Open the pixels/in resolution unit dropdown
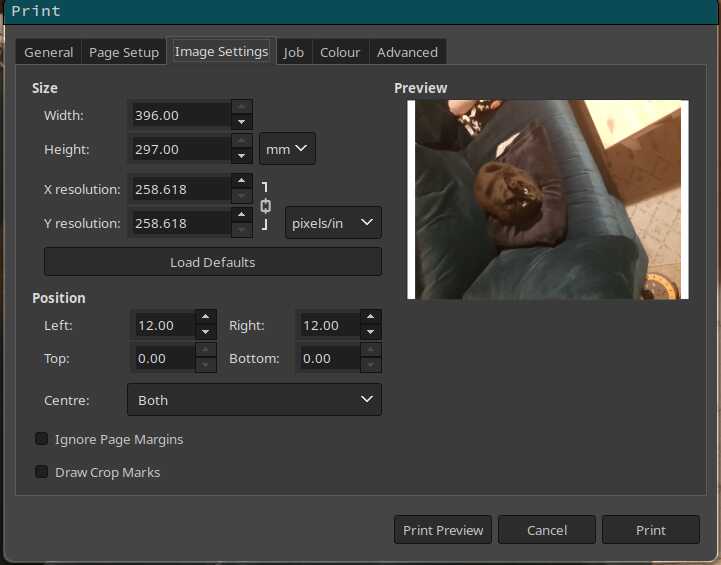 [333, 223]
